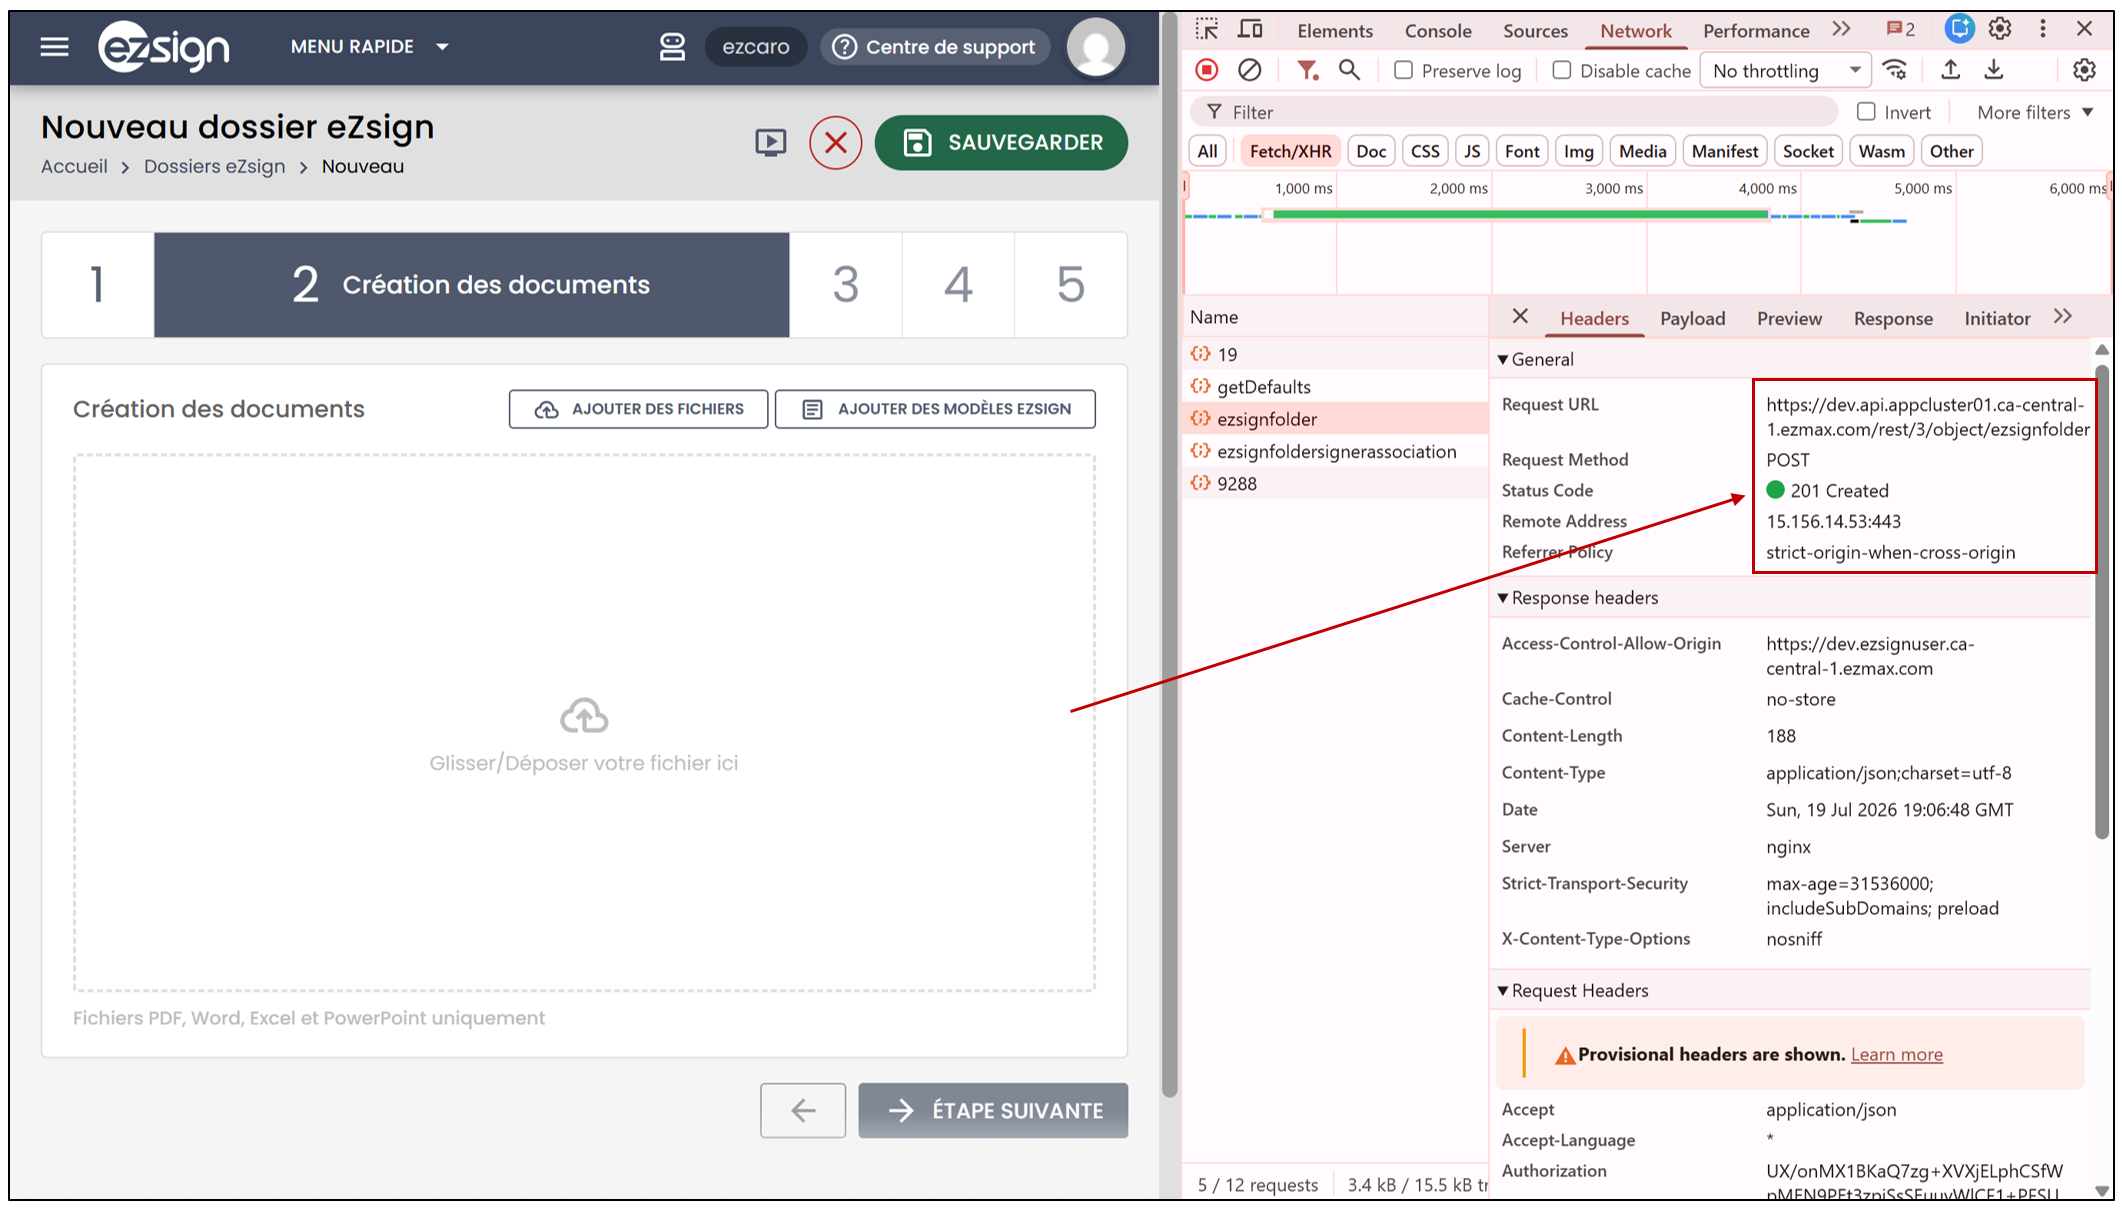2122x1208 pixels.
Task: Open the hamburger main menu
Action: click(x=55, y=47)
